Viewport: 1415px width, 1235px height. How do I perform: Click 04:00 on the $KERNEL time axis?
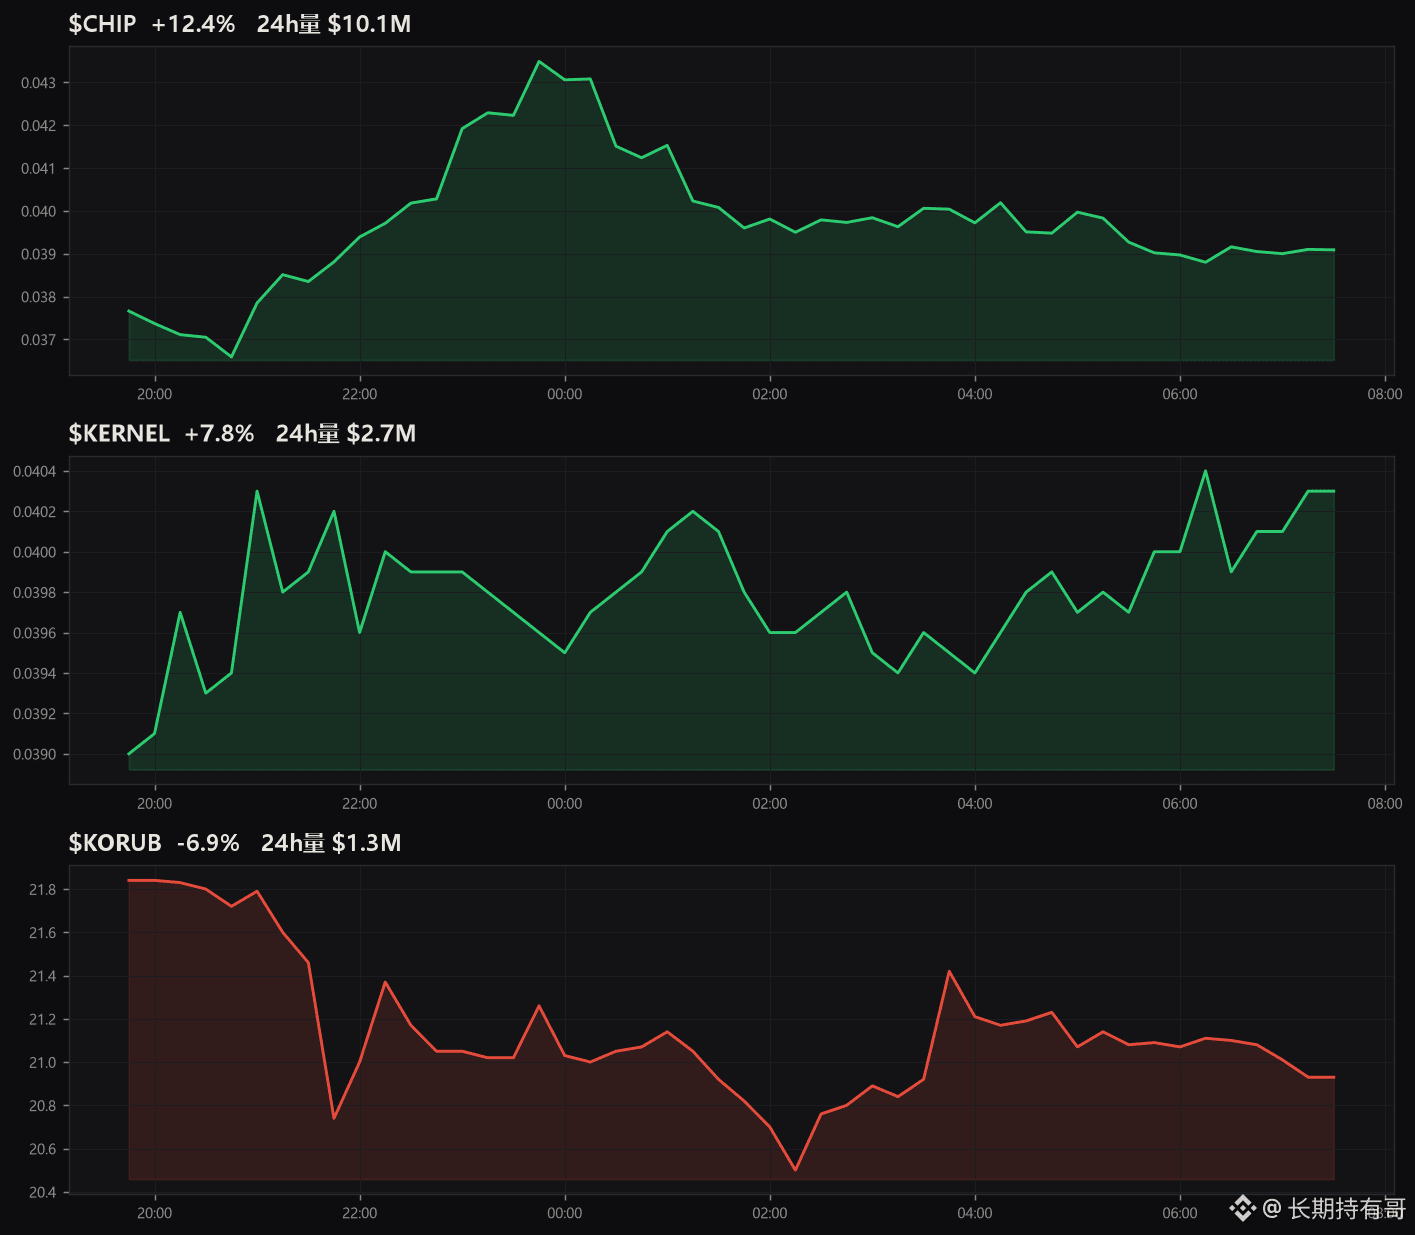[975, 803]
